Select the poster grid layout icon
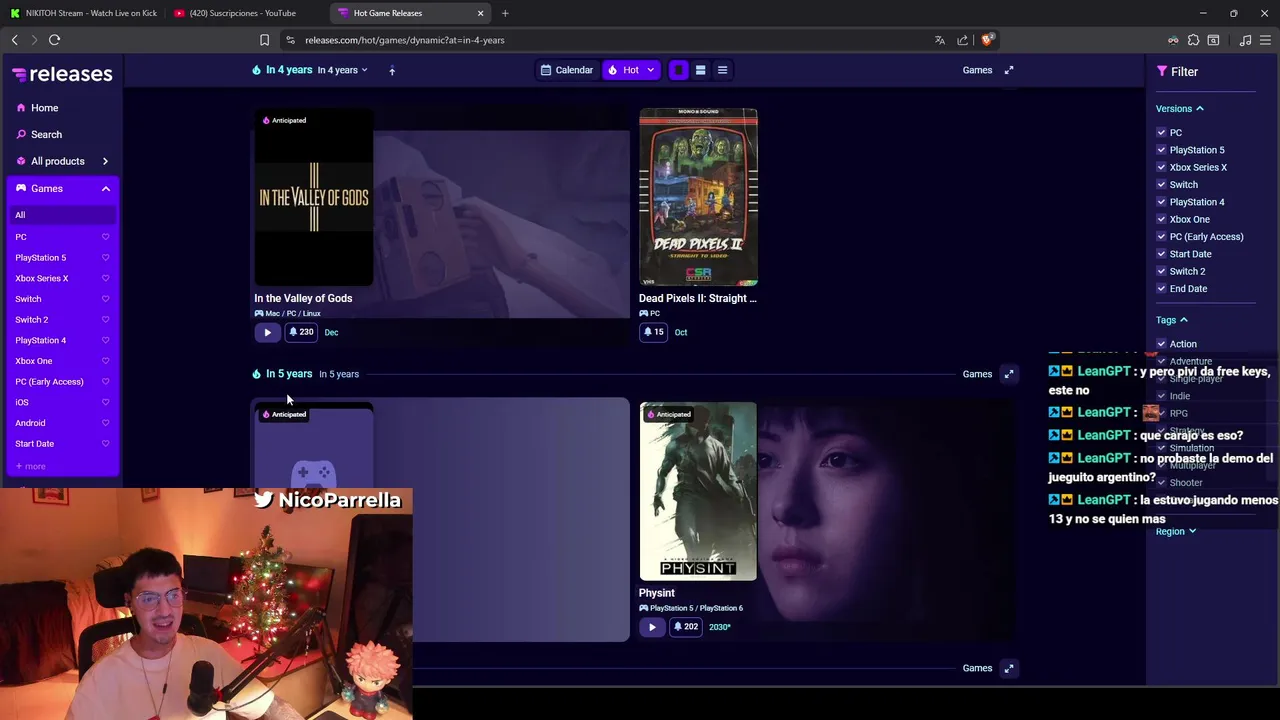Image resolution: width=1280 pixels, height=720 pixels. tap(678, 70)
